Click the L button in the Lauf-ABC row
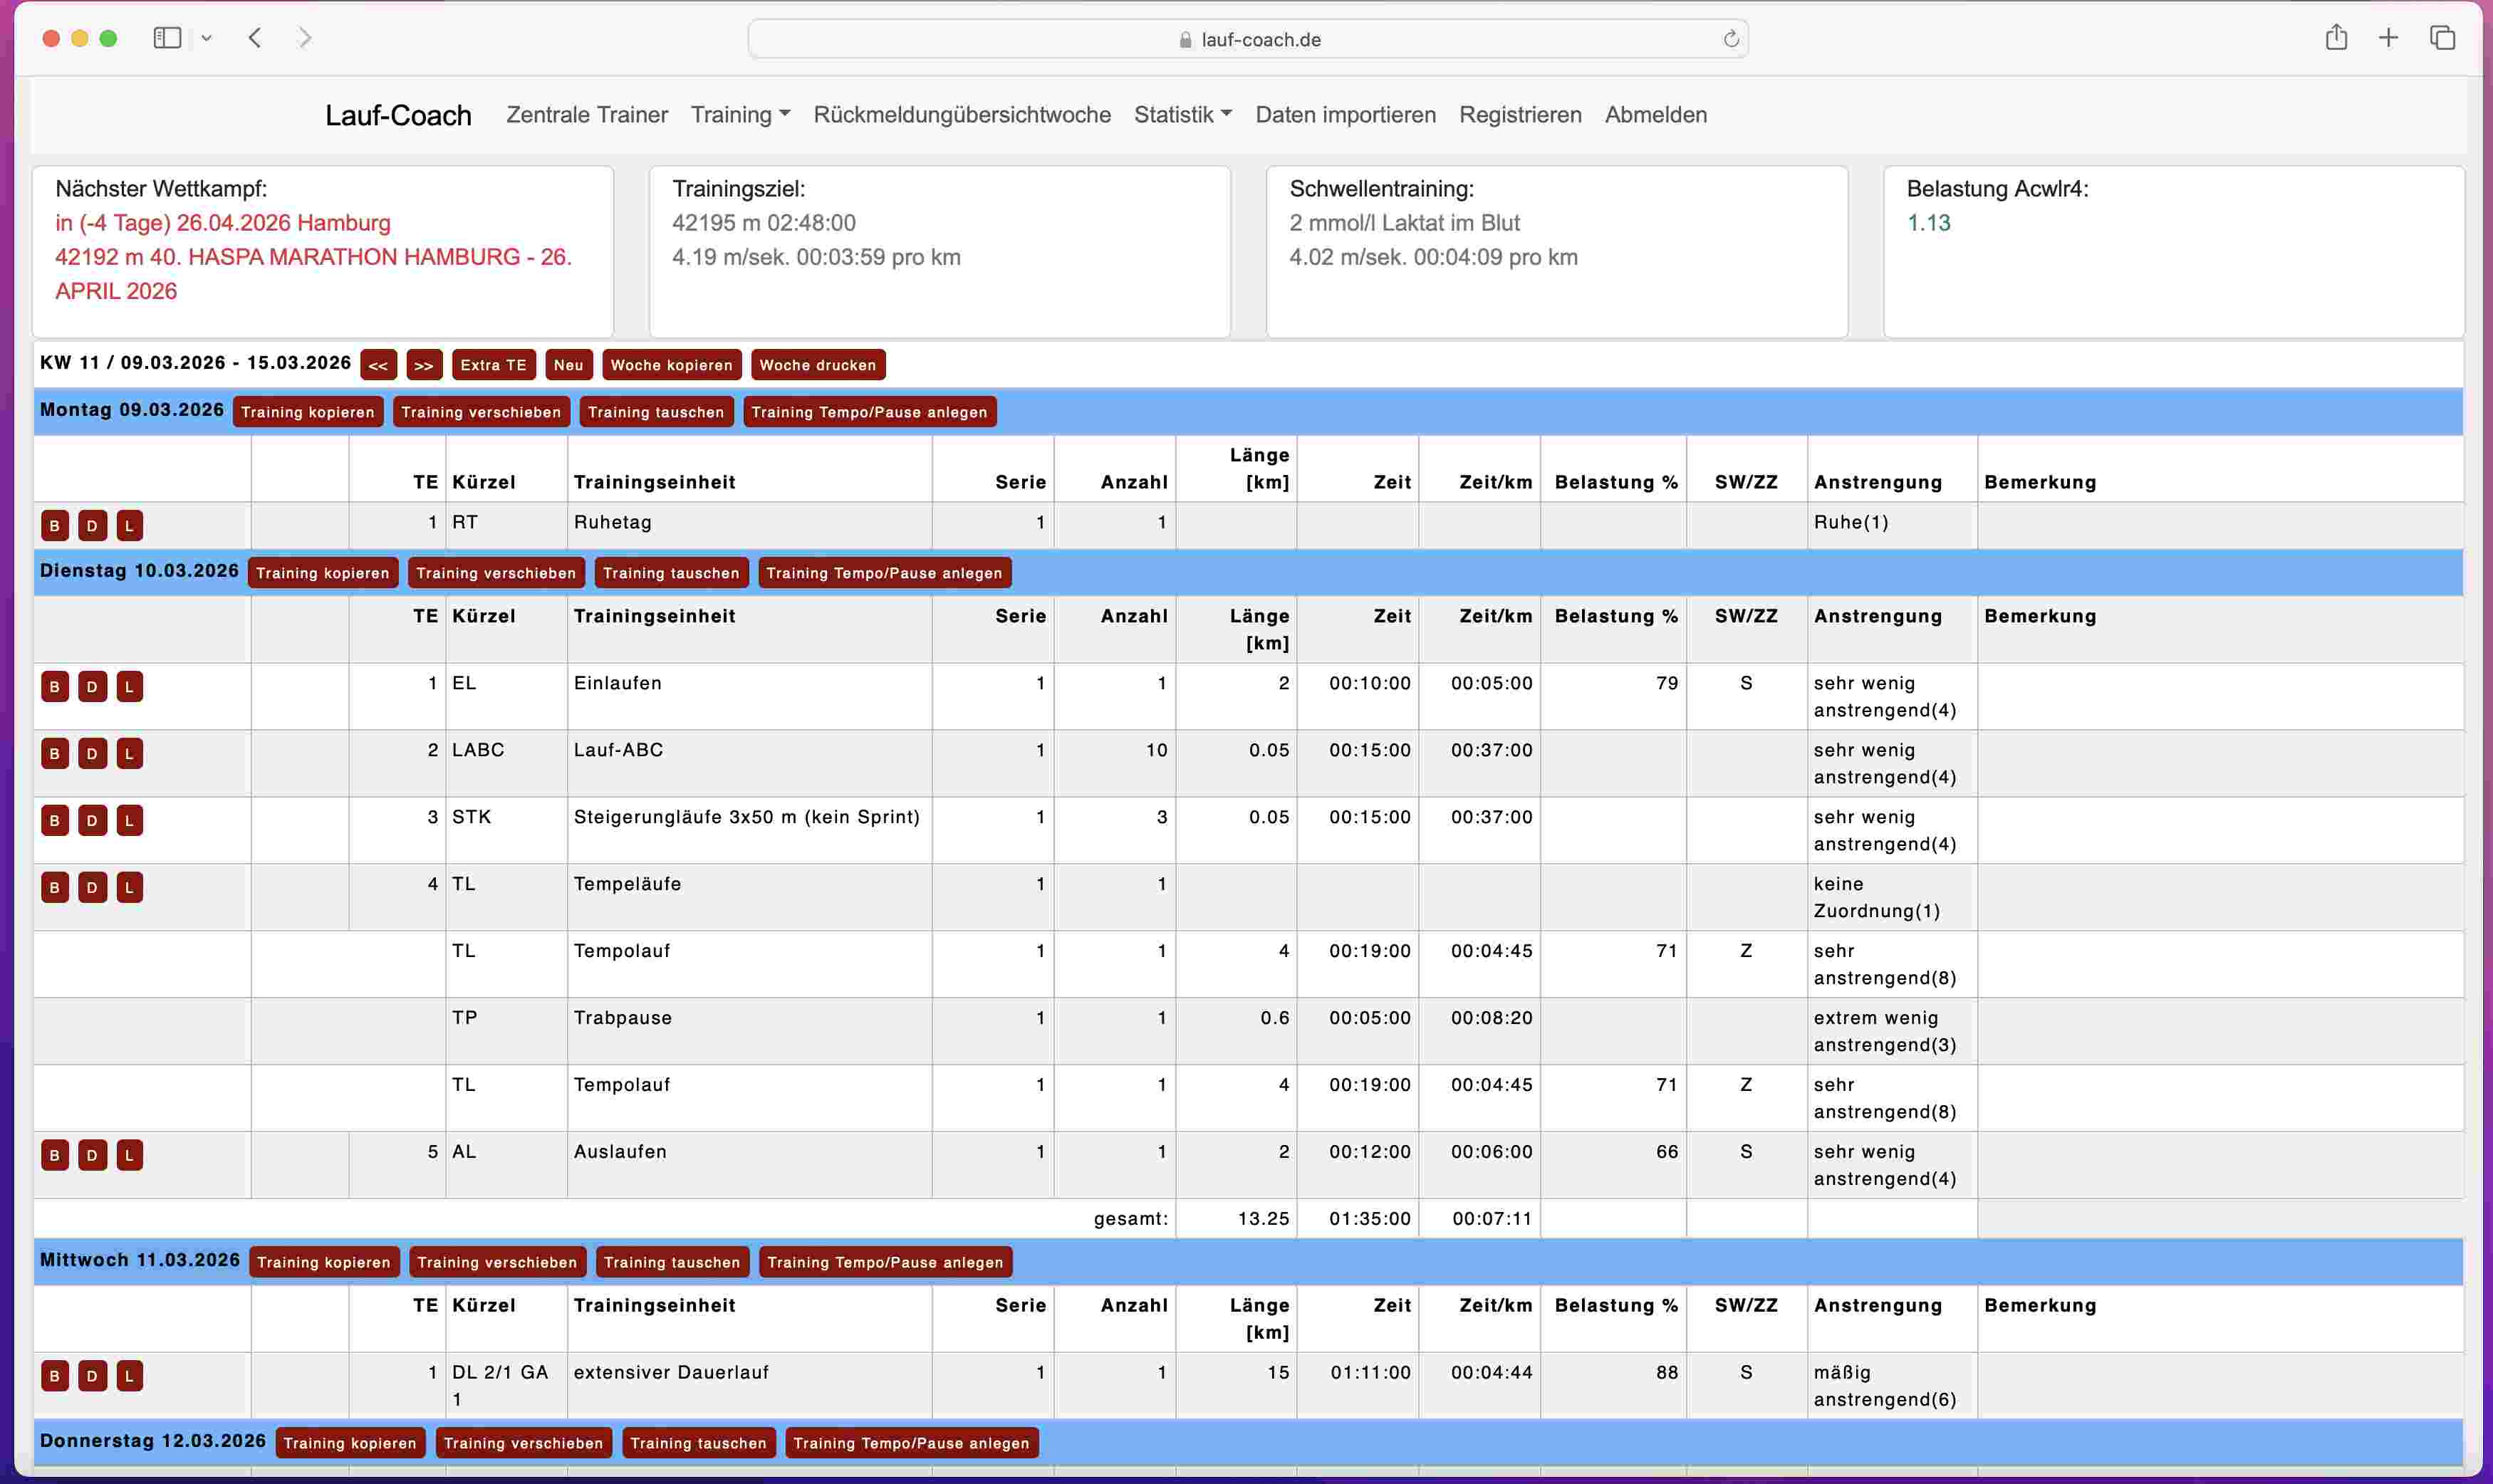The height and width of the screenshot is (1484, 2493). coord(129,754)
